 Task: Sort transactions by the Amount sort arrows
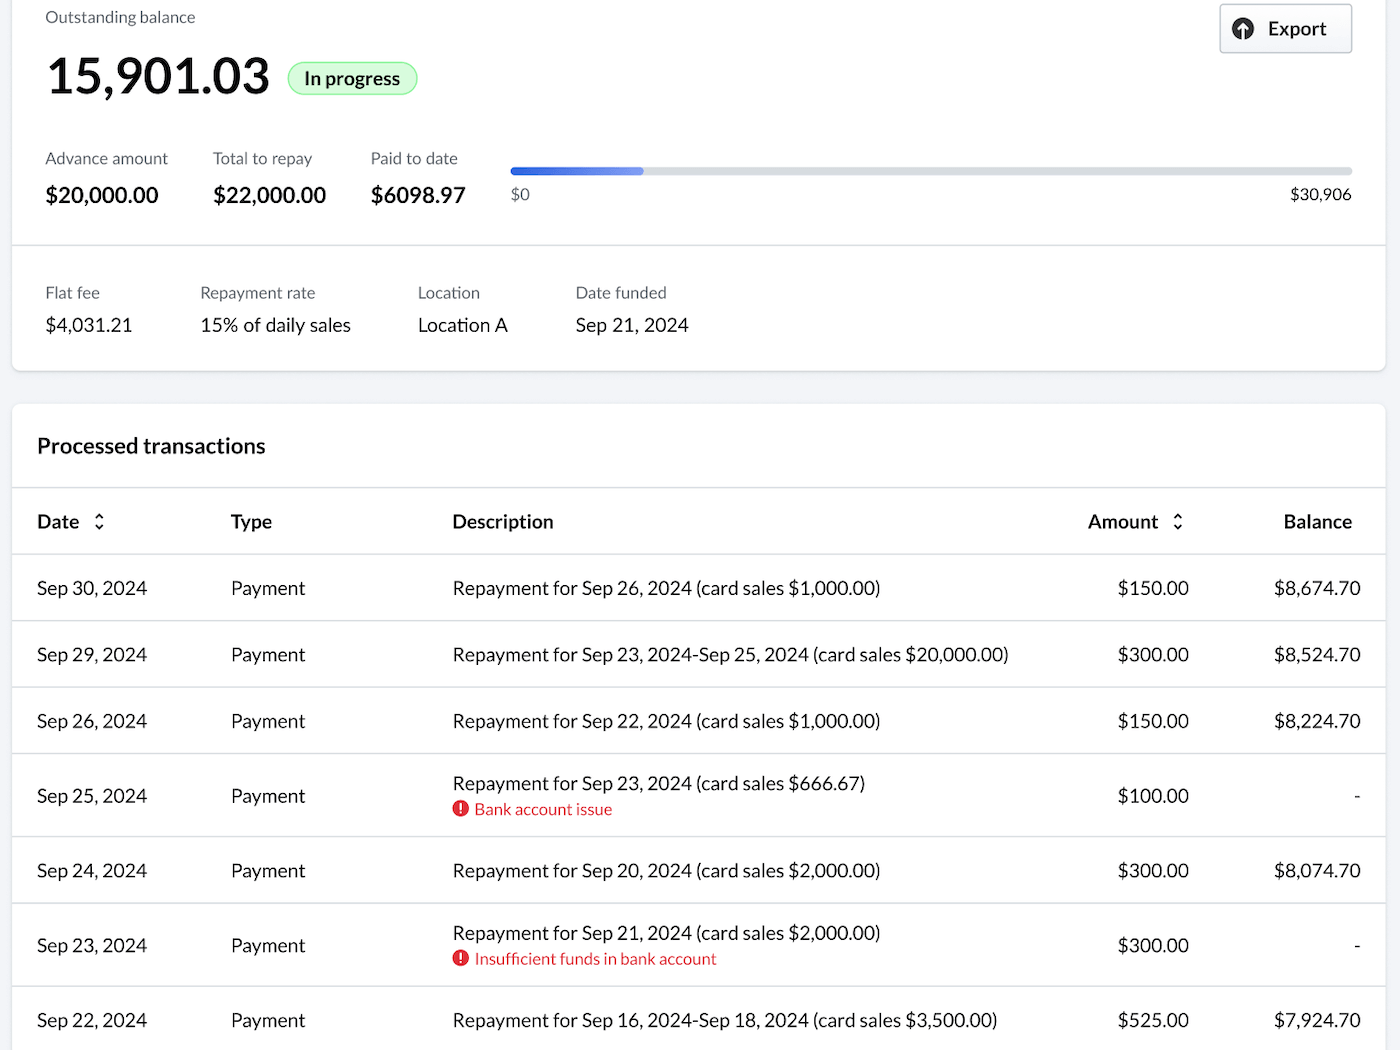[x=1178, y=521]
